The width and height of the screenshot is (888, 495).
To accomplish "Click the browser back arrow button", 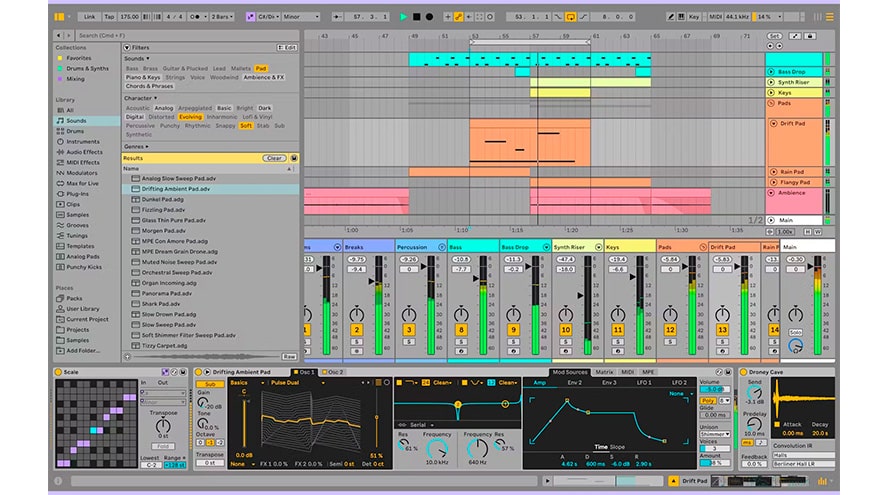I will pyautogui.click(x=59, y=36).
